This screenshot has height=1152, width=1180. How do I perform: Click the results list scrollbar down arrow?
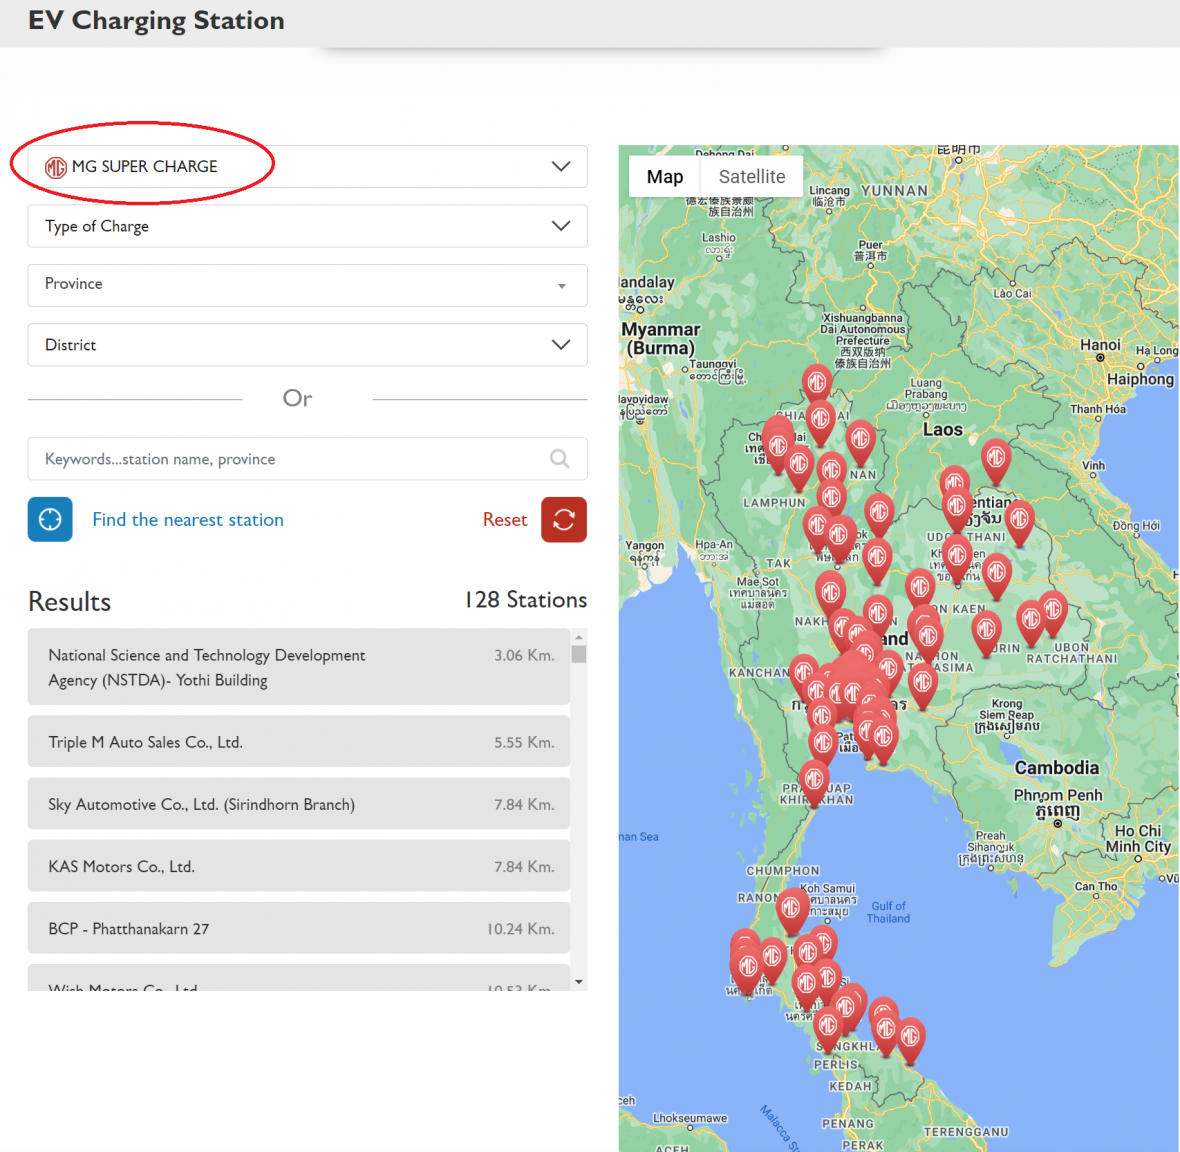tap(579, 982)
